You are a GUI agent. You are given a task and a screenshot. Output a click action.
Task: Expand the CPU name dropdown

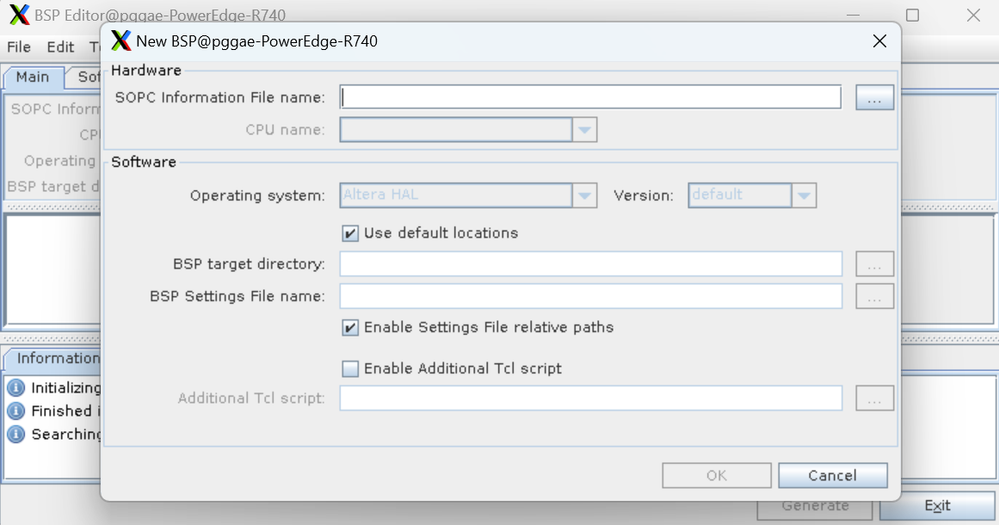(584, 130)
